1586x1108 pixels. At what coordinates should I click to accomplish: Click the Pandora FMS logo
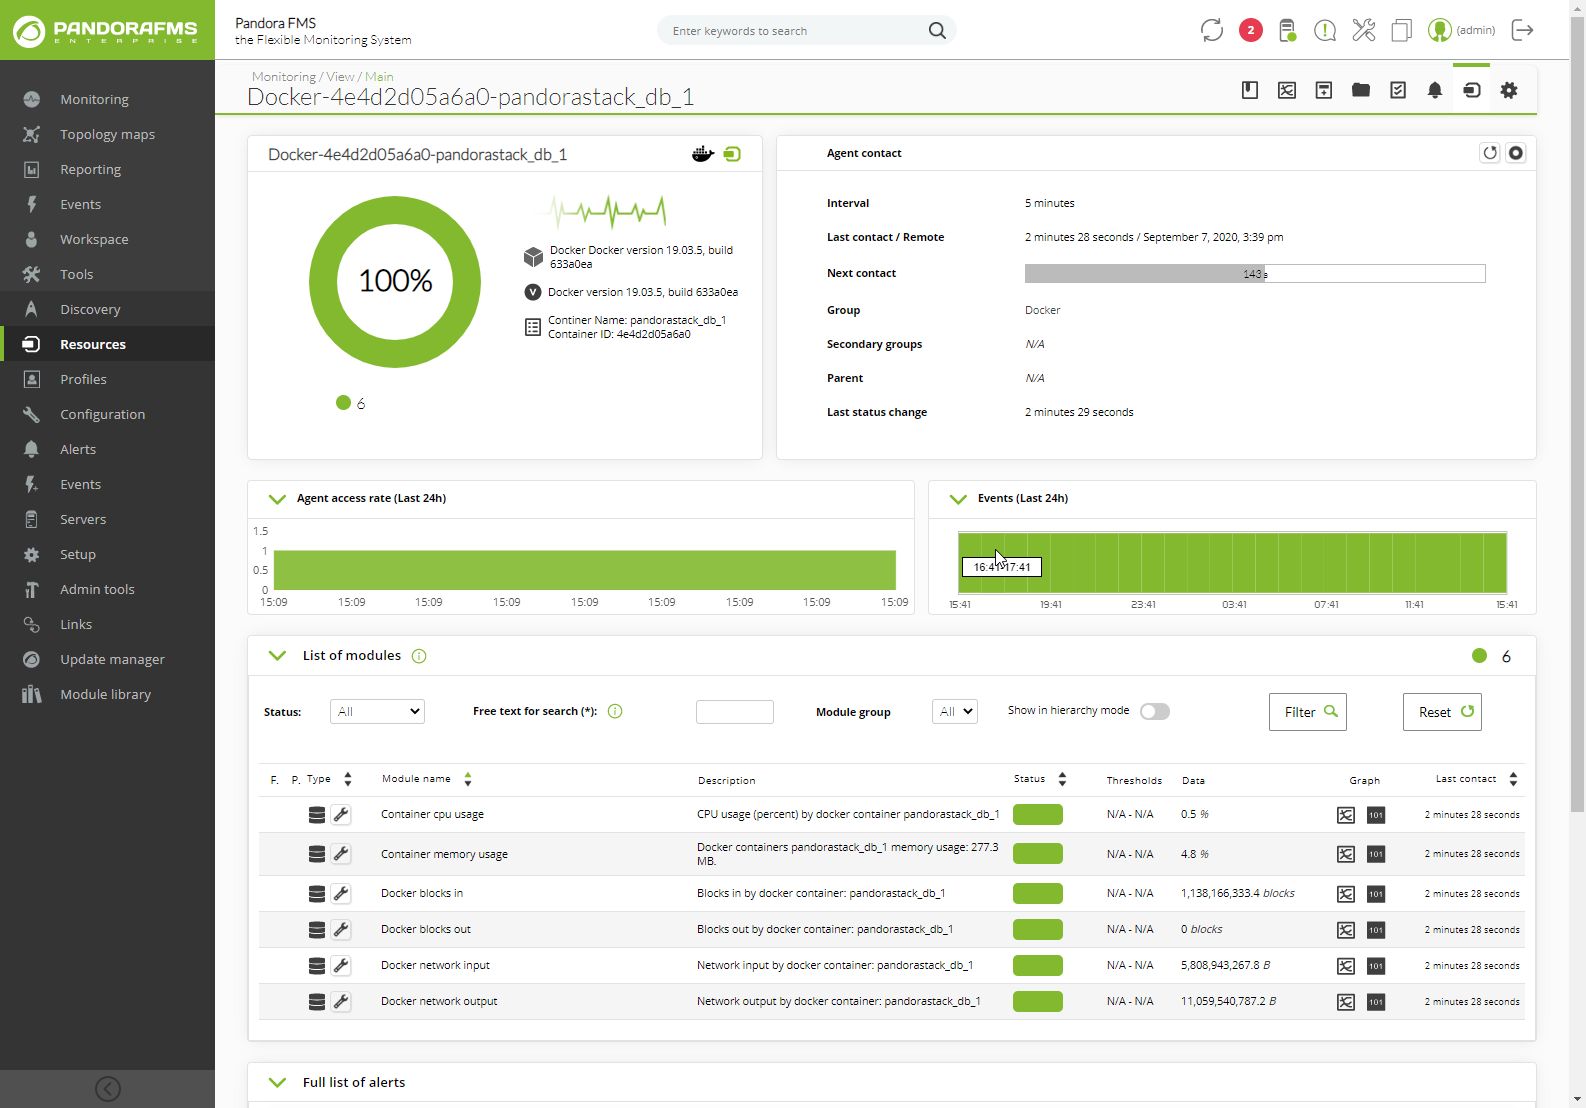107,31
